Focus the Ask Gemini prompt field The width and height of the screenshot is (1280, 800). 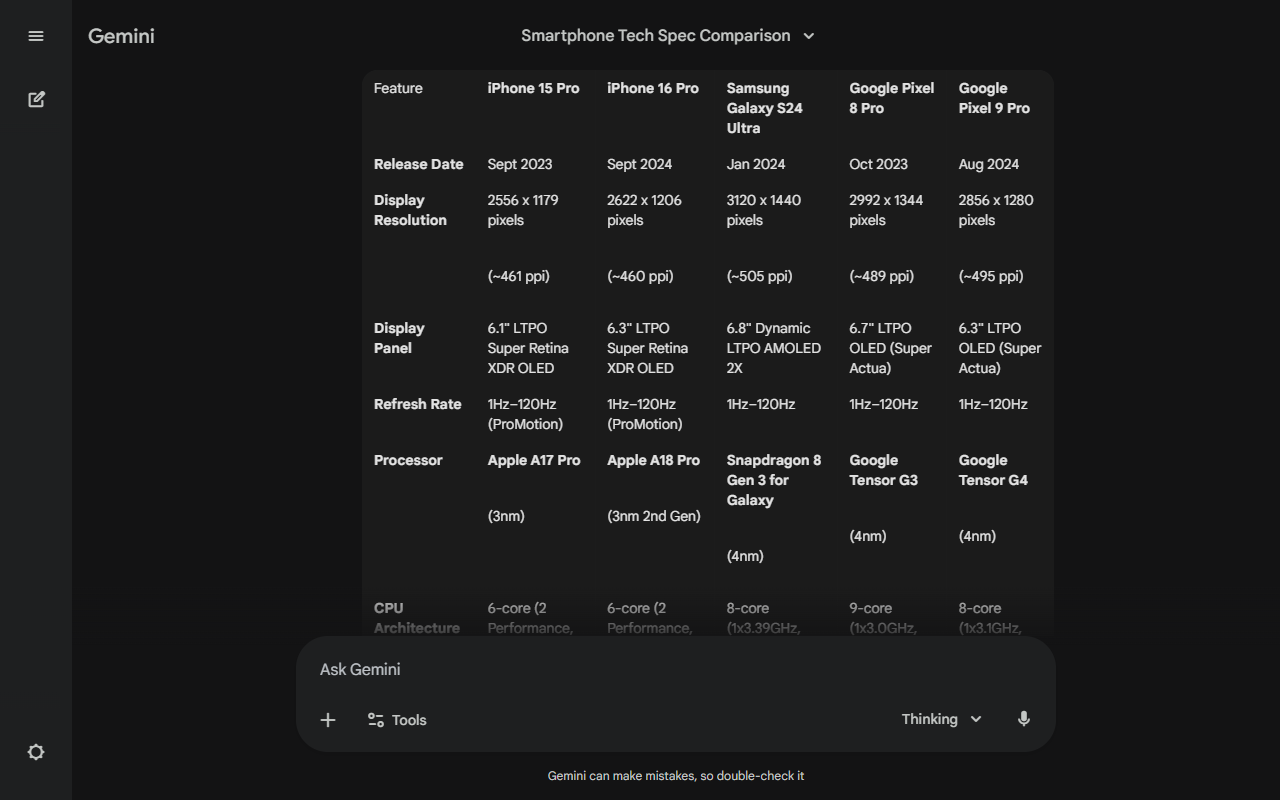click(676, 669)
